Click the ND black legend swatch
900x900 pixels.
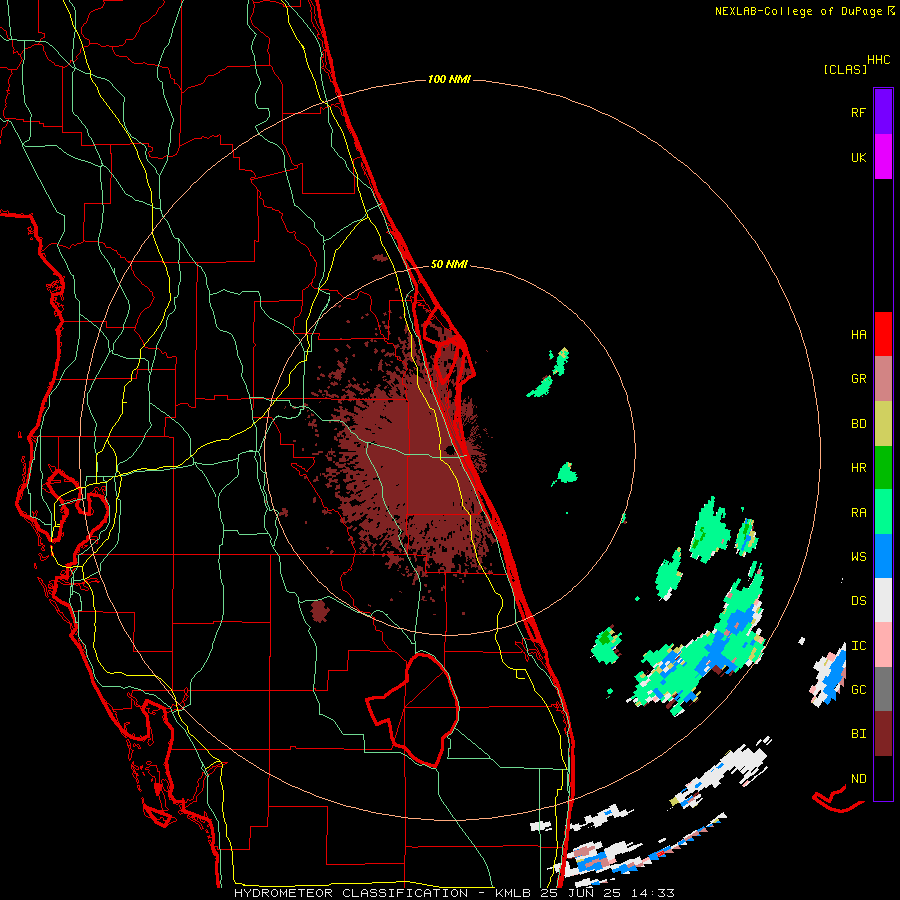pyautogui.click(x=883, y=778)
